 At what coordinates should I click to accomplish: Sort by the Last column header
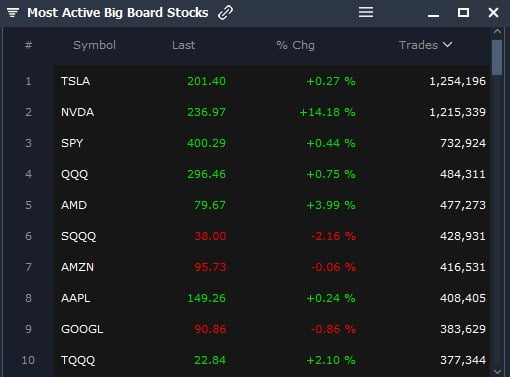(x=183, y=45)
